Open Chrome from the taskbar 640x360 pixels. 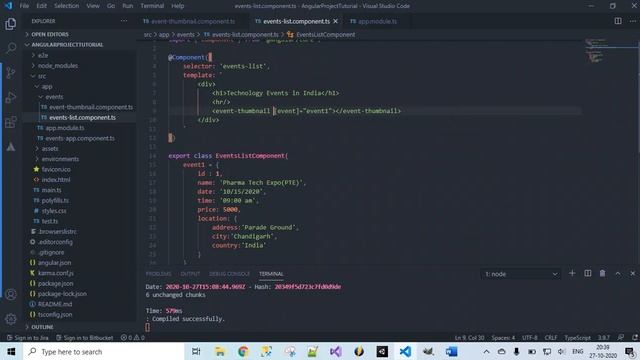(243, 351)
